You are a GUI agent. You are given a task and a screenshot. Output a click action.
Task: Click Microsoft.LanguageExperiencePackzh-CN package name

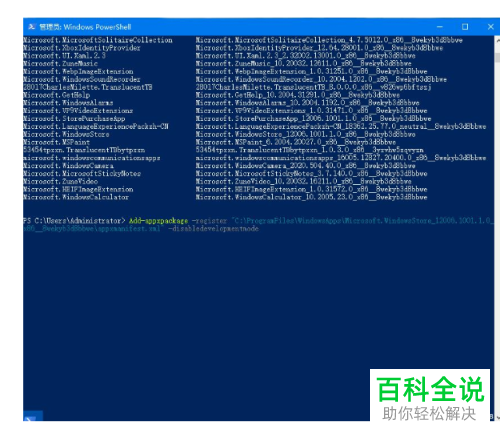tap(96, 127)
